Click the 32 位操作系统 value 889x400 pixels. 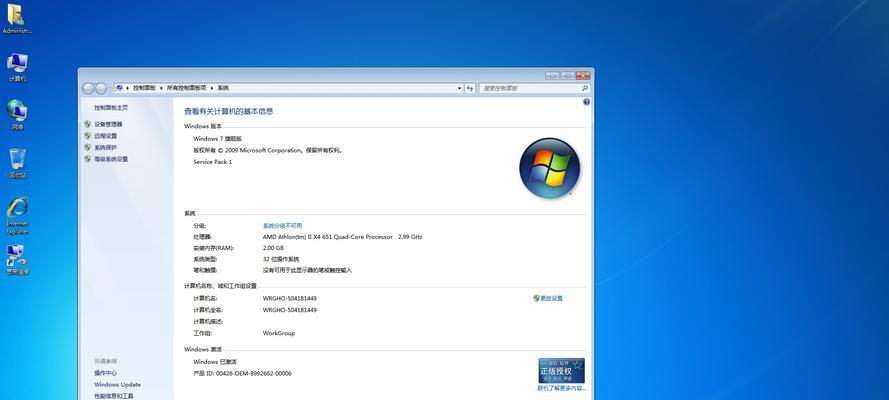(281, 259)
